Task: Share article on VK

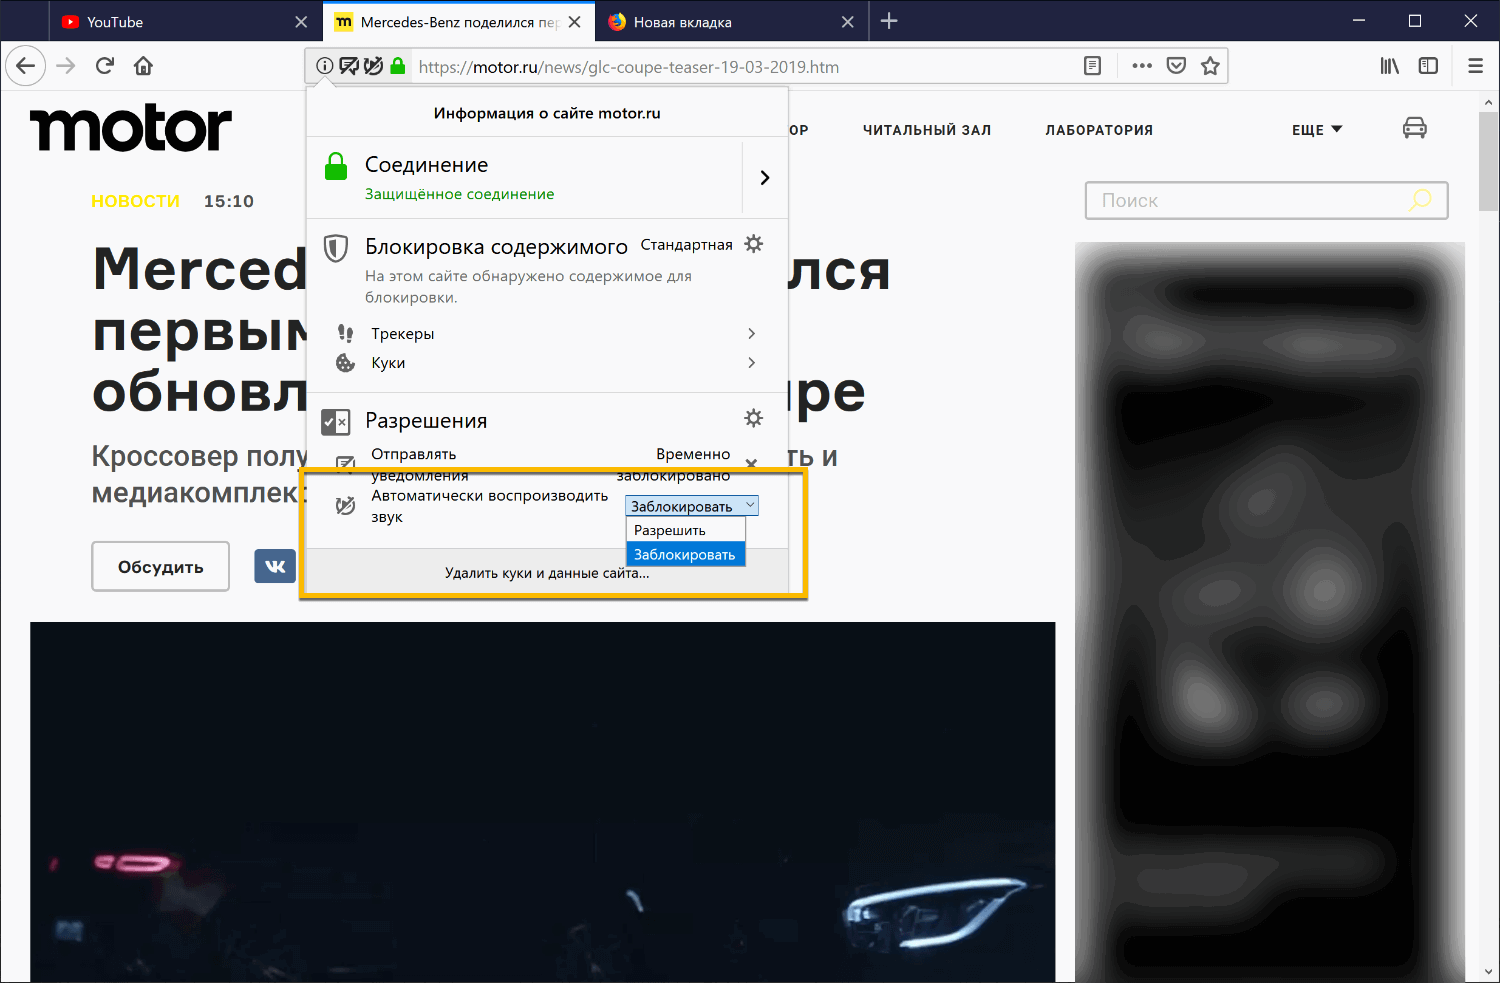Action: [x=275, y=566]
